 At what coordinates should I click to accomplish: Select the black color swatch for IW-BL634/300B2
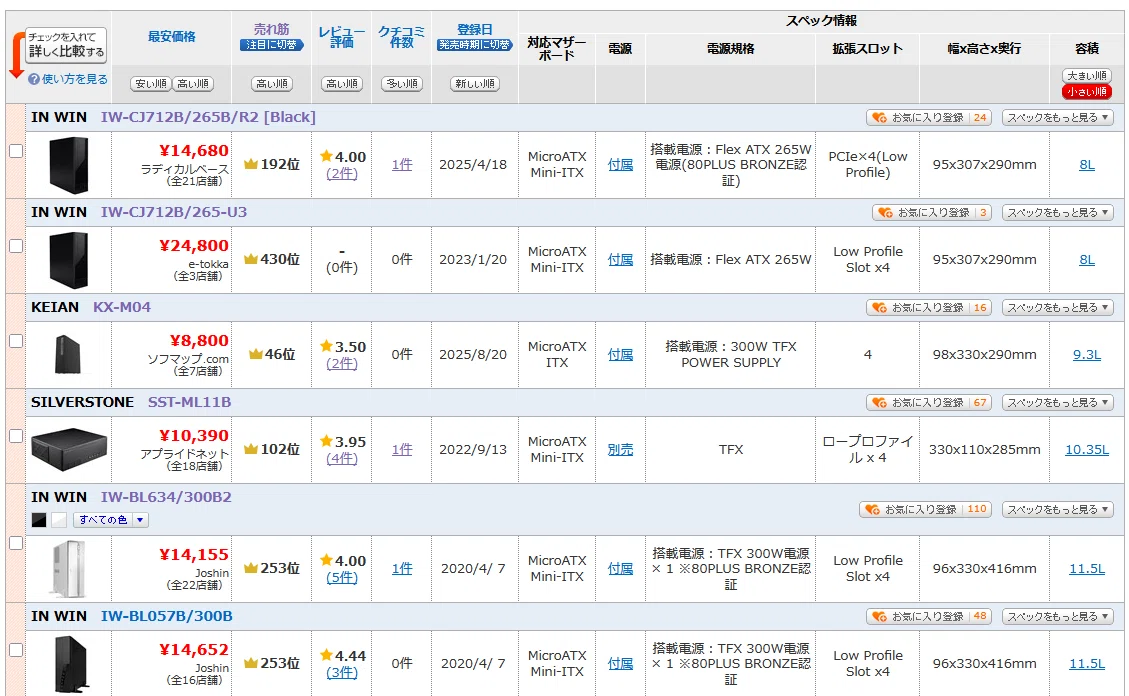point(39,520)
